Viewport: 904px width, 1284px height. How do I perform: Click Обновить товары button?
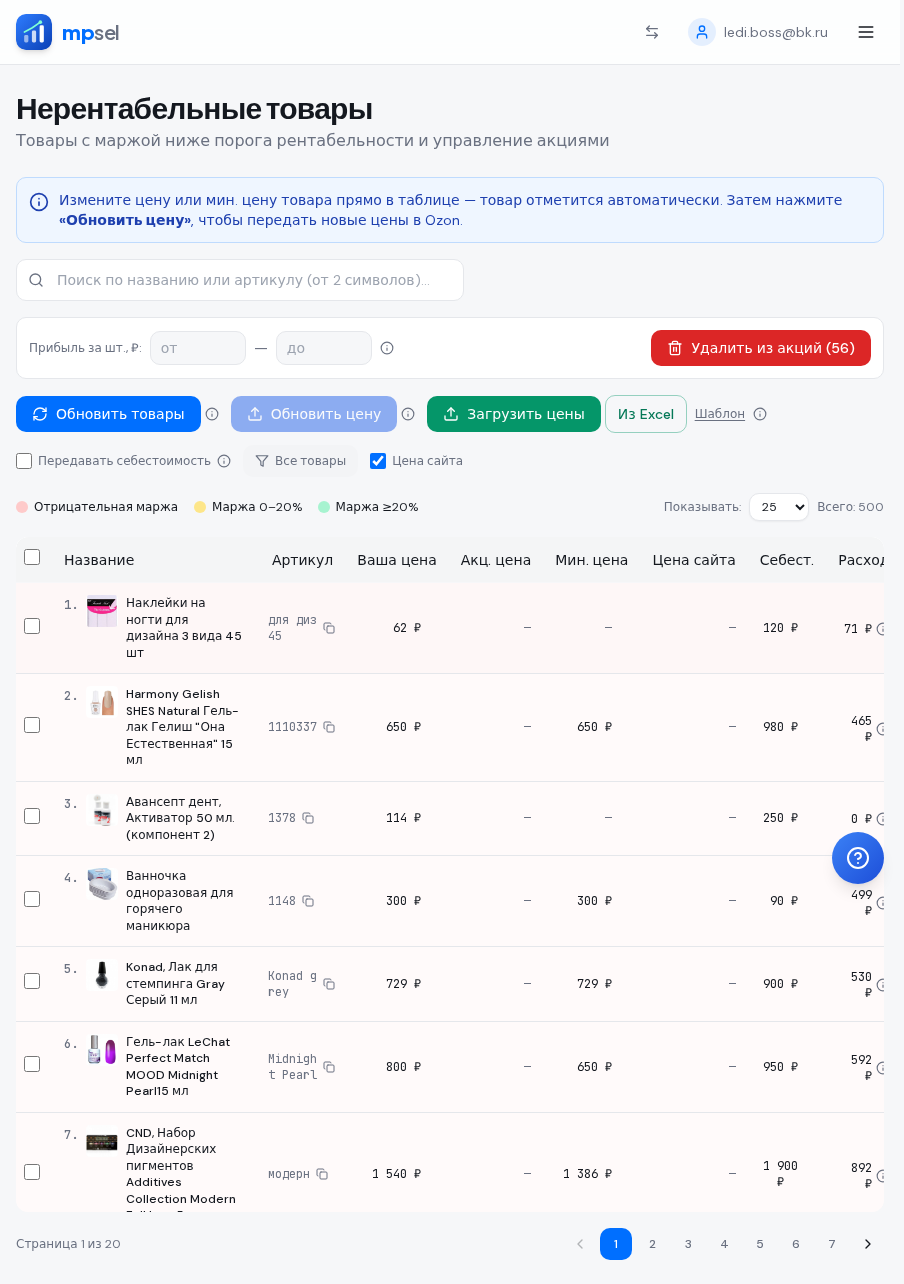(x=108, y=414)
